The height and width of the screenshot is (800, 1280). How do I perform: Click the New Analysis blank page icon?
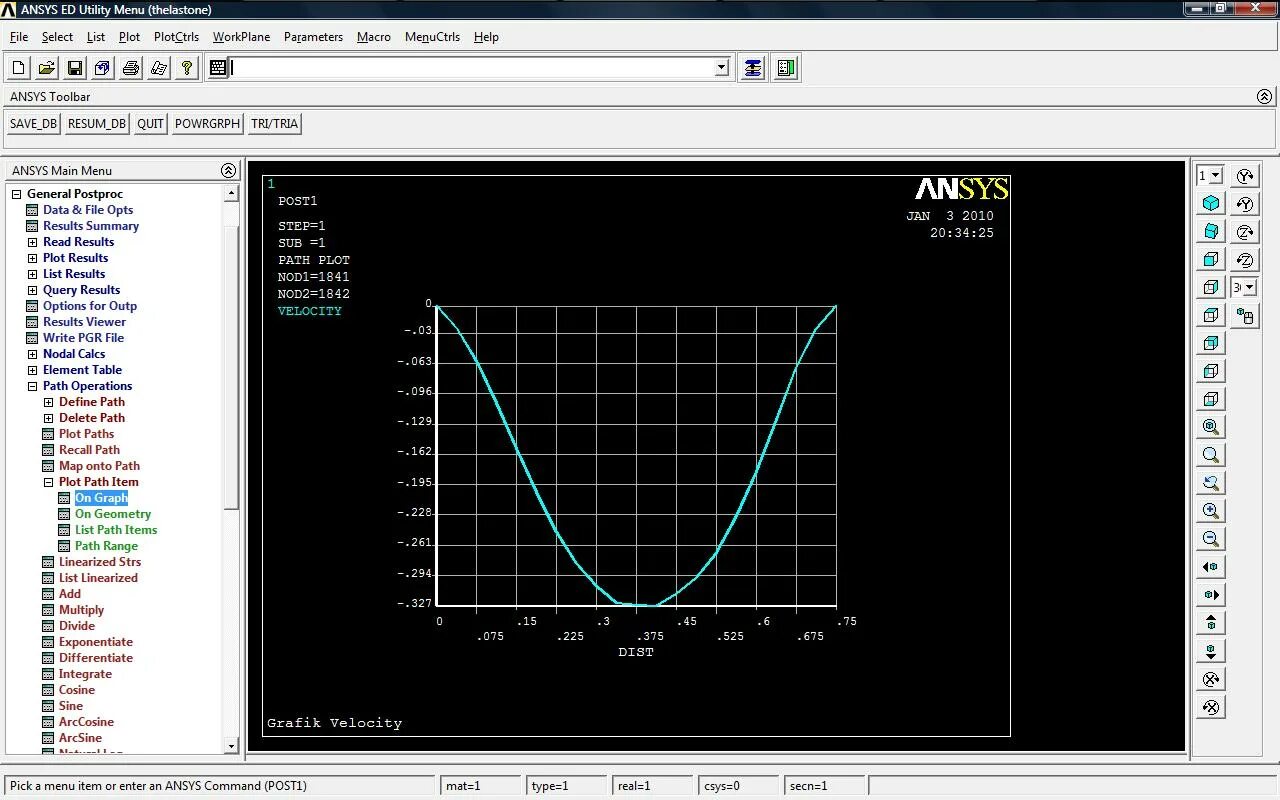tap(19, 68)
